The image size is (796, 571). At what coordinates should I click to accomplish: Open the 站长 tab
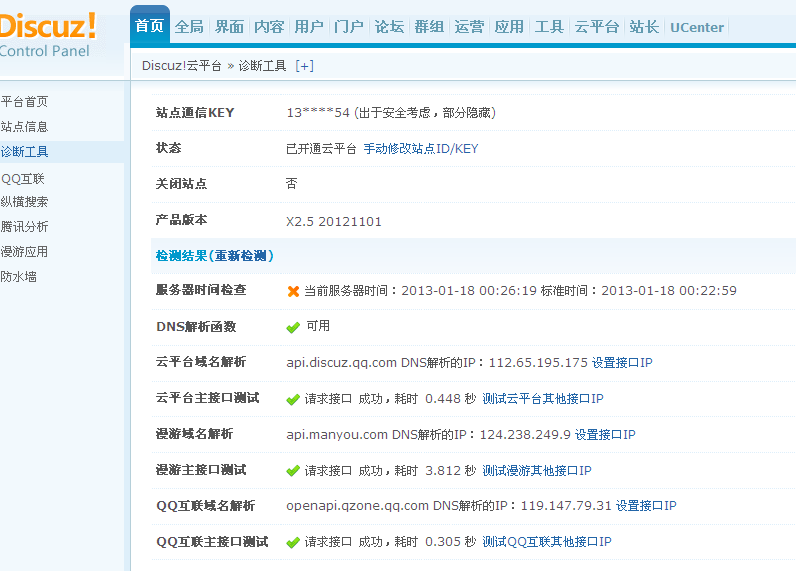coord(644,27)
